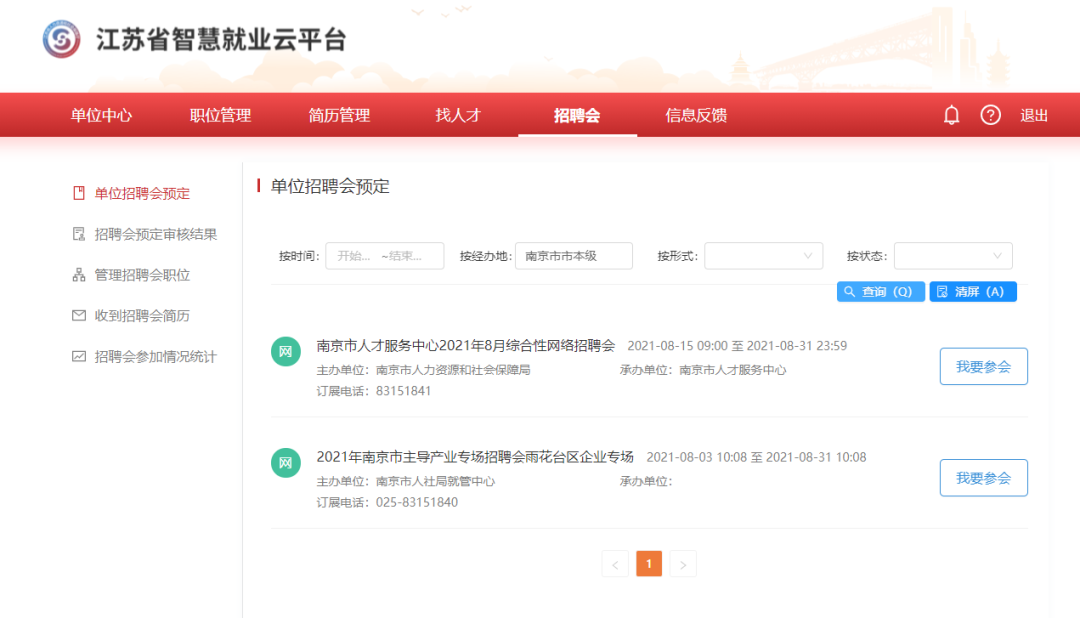The height and width of the screenshot is (618, 1080).
Task: Click the 招聘会参加情况统计 chart icon
Action: point(79,356)
